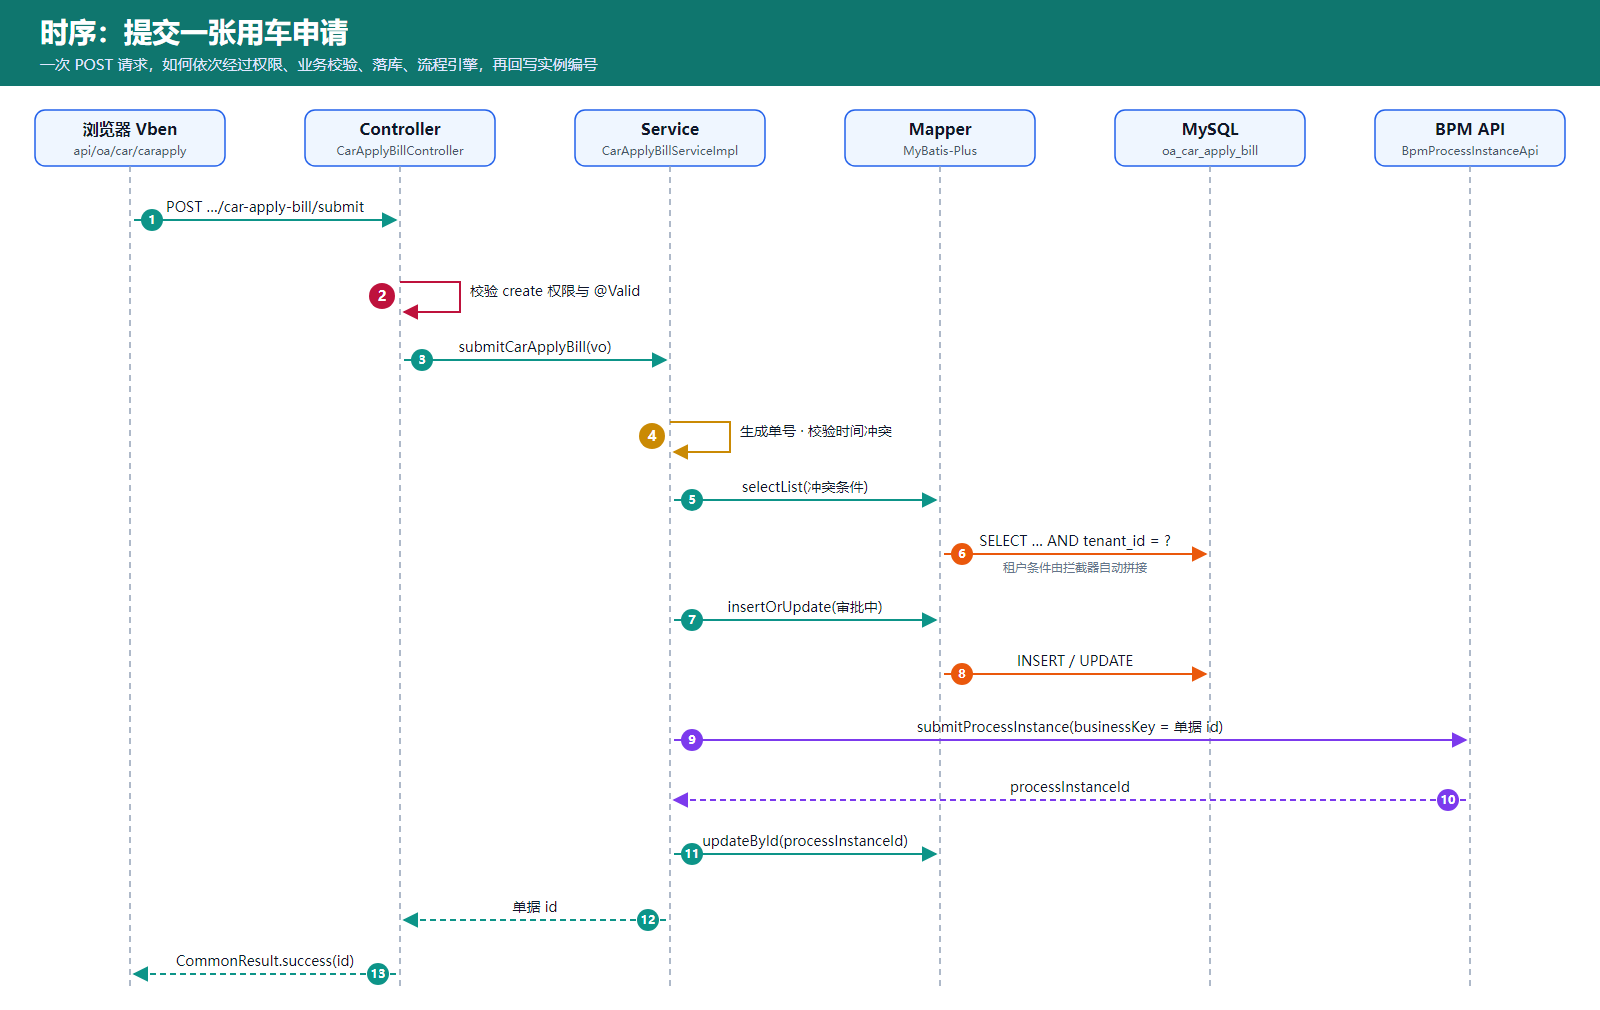Viewport: 1600px width, 1010px height.
Task: Click the insertOrUpdate(审批中) message label
Action: click(805, 607)
